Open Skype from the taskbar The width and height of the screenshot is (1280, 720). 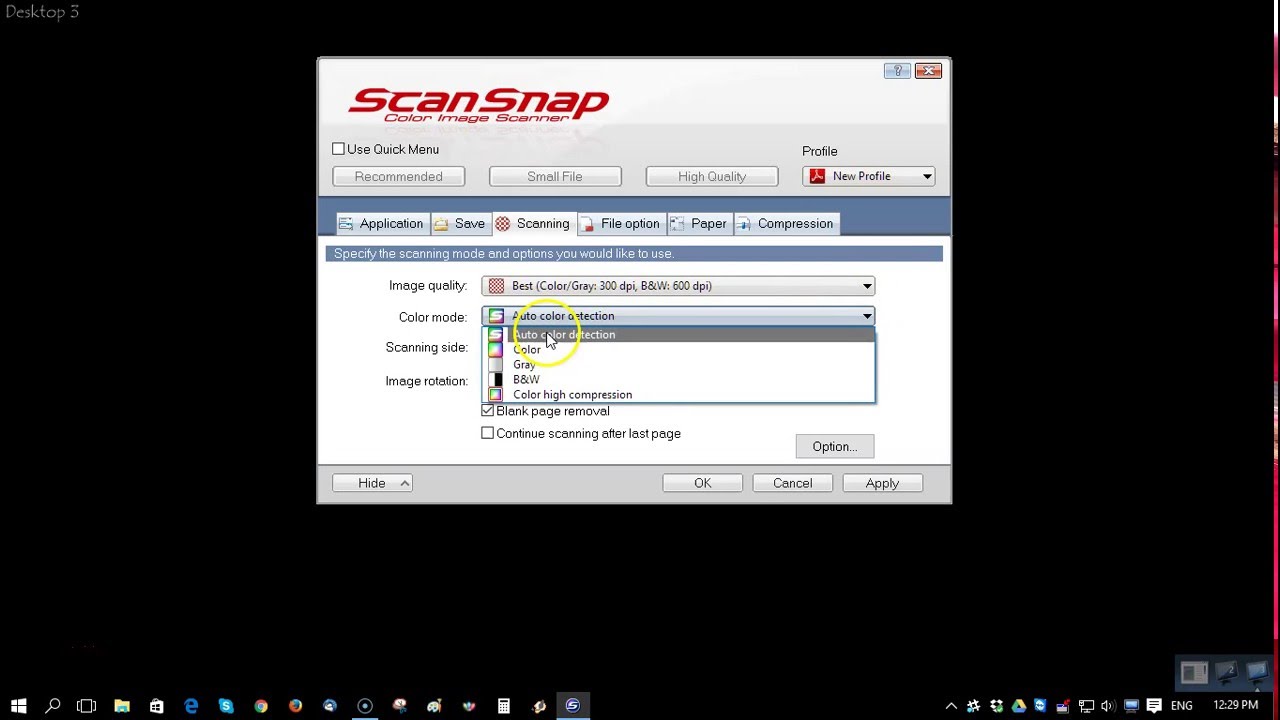pos(226,706)
